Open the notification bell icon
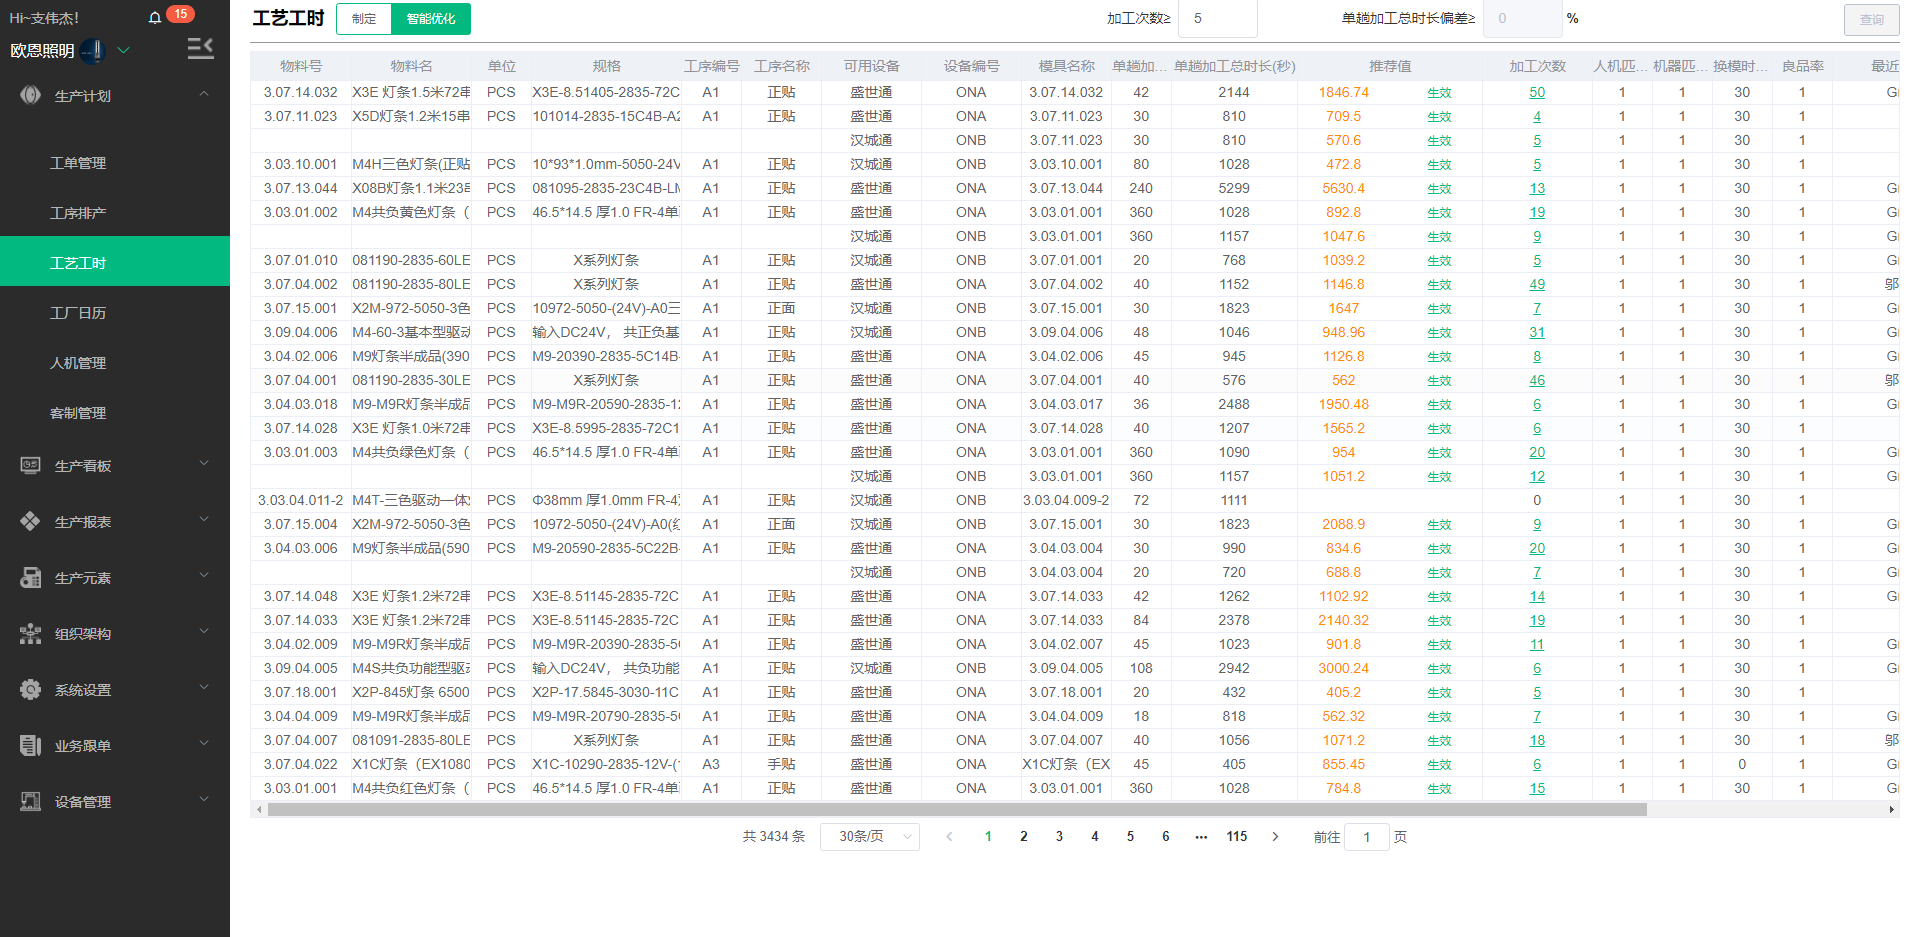1920x937 pixels. pos(155,18)
